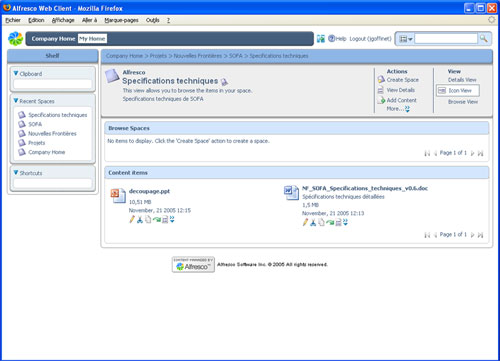The width and height of the screenshot is (500, 361).
Task: Collapse the Shortcuts shelf section
Action: tap(16, 172)
